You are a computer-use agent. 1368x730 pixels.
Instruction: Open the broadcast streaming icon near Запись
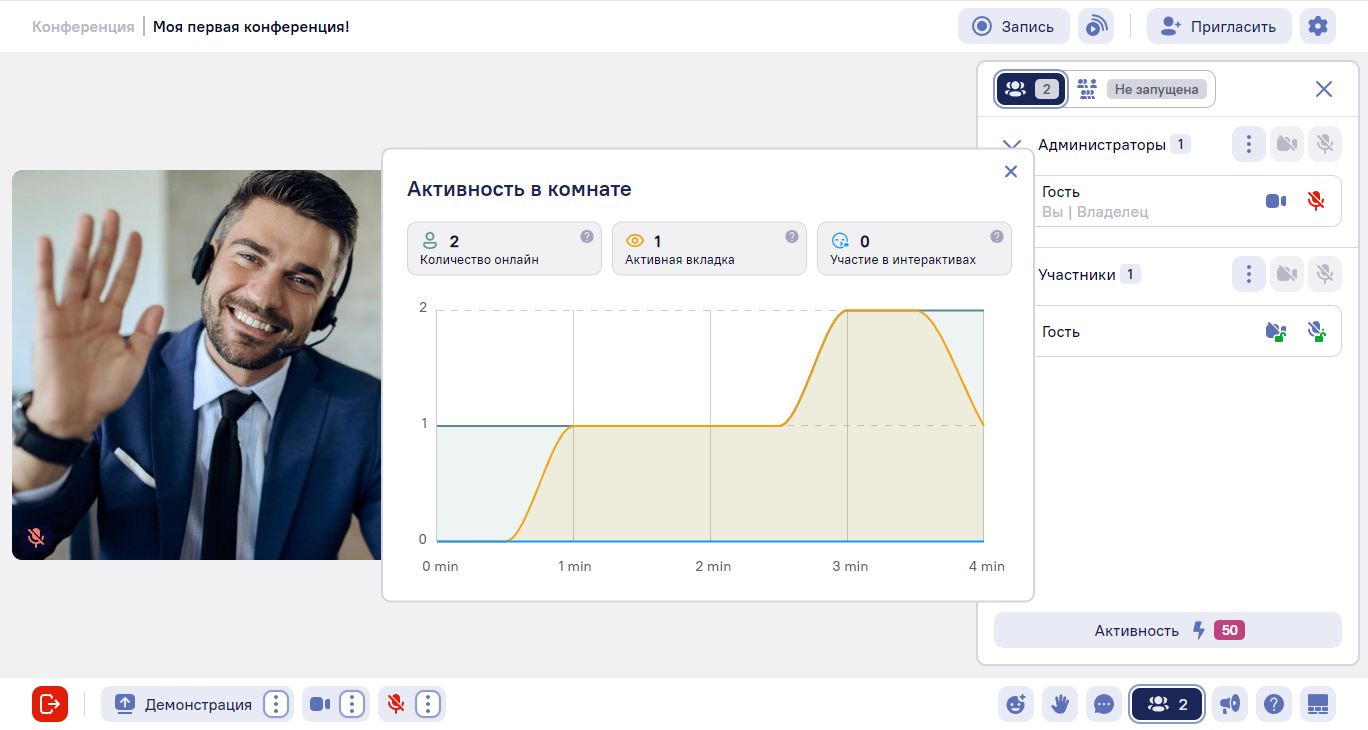pyautogui.click(x=1096, y=26)
